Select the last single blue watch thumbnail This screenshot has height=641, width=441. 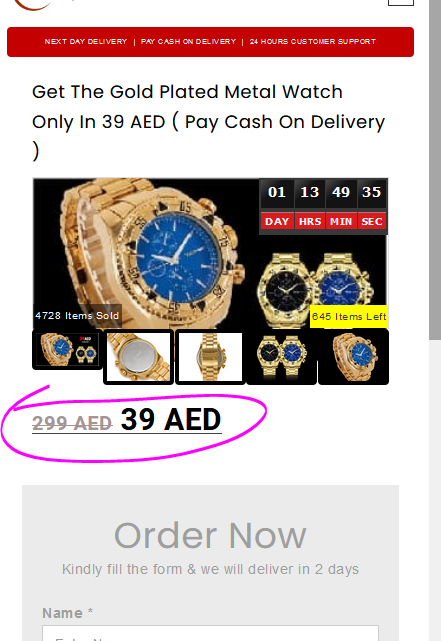pos(353,357)
